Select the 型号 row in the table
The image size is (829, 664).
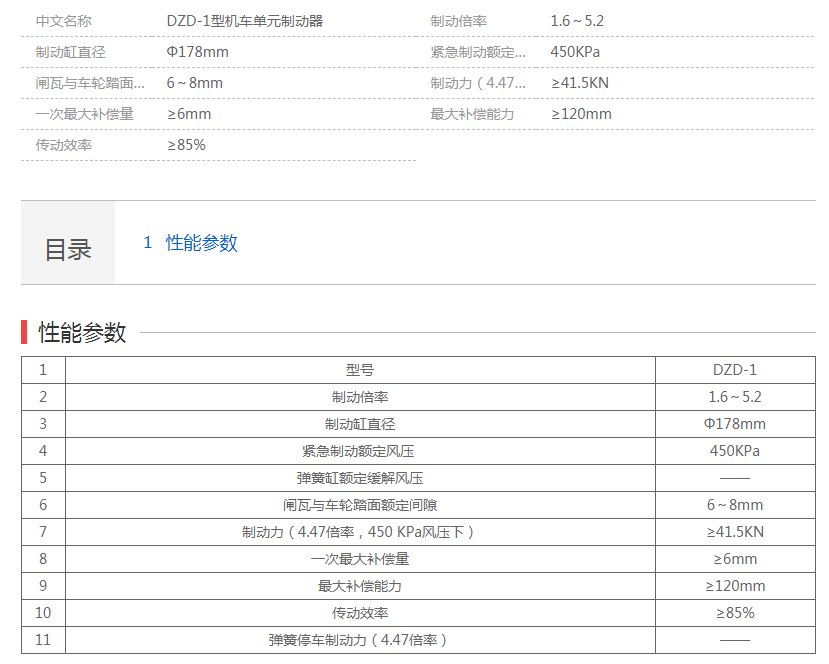358,370
